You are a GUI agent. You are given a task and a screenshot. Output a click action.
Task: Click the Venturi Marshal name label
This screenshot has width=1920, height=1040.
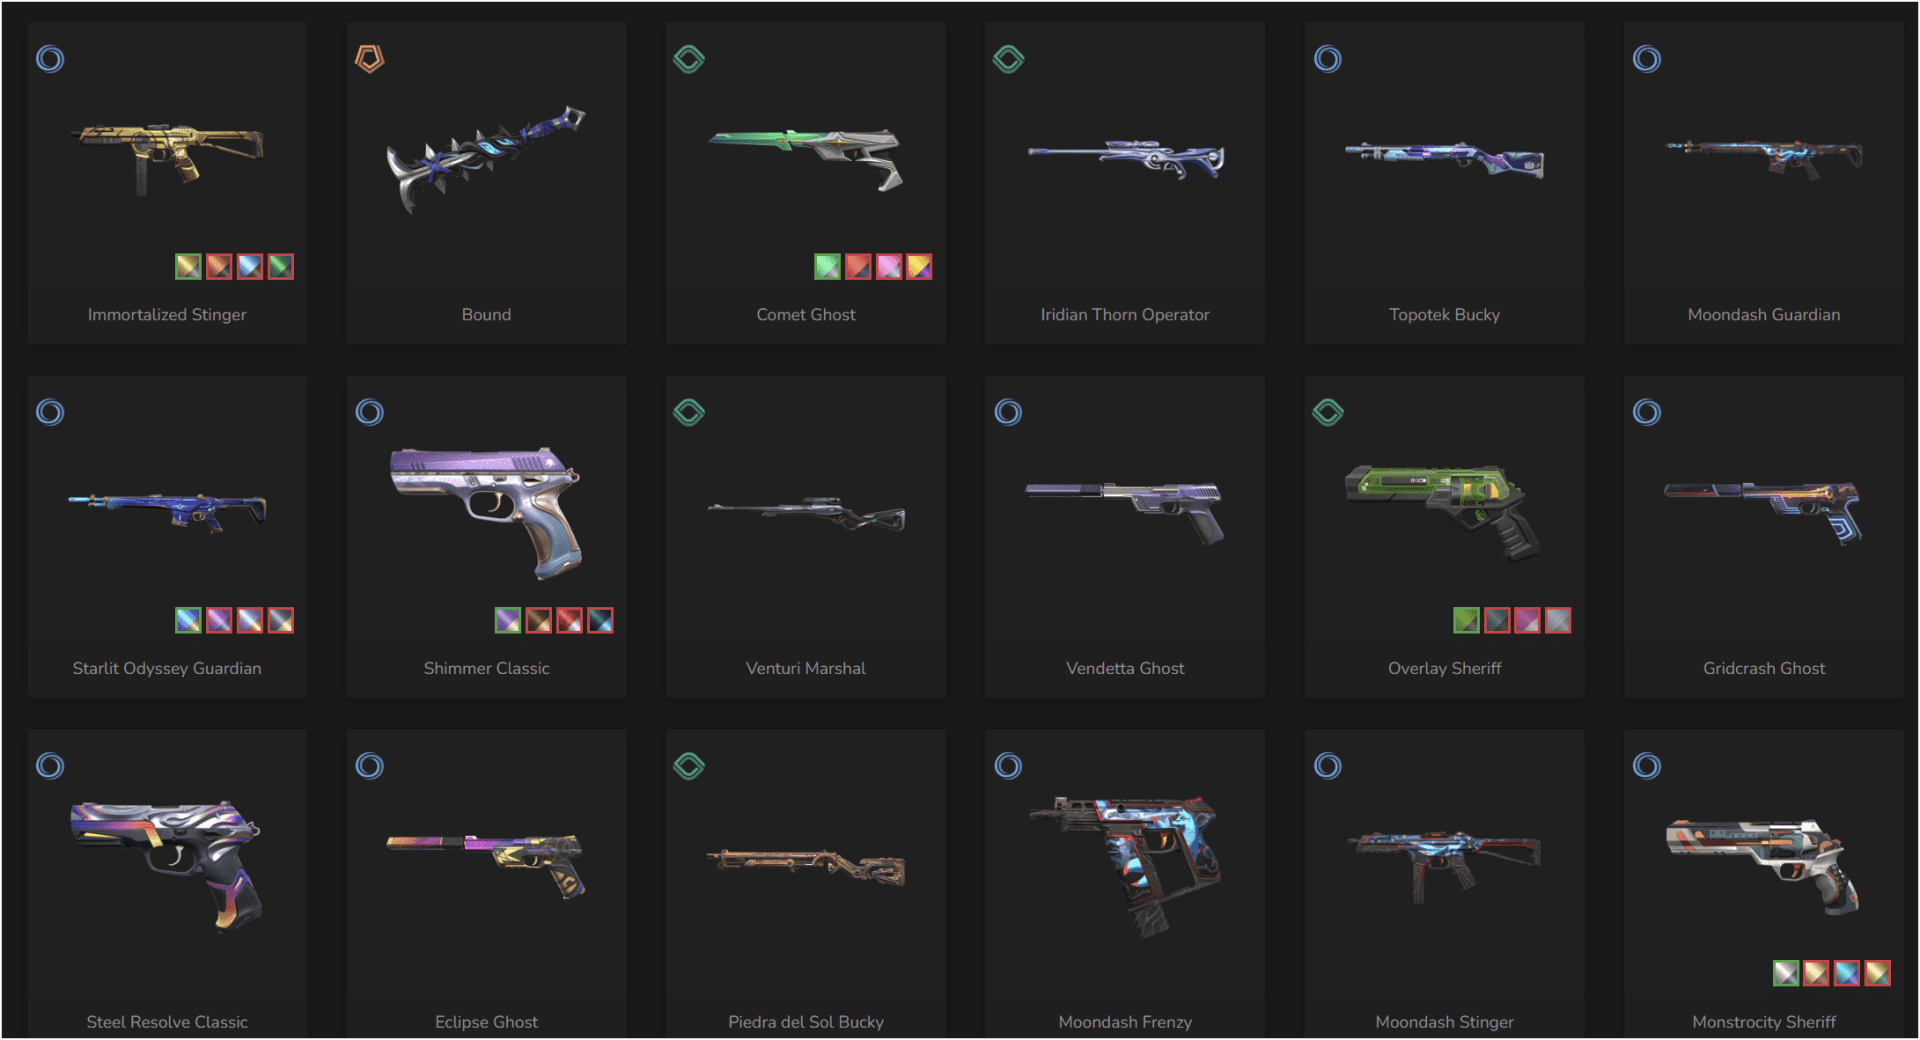[806, 668]
